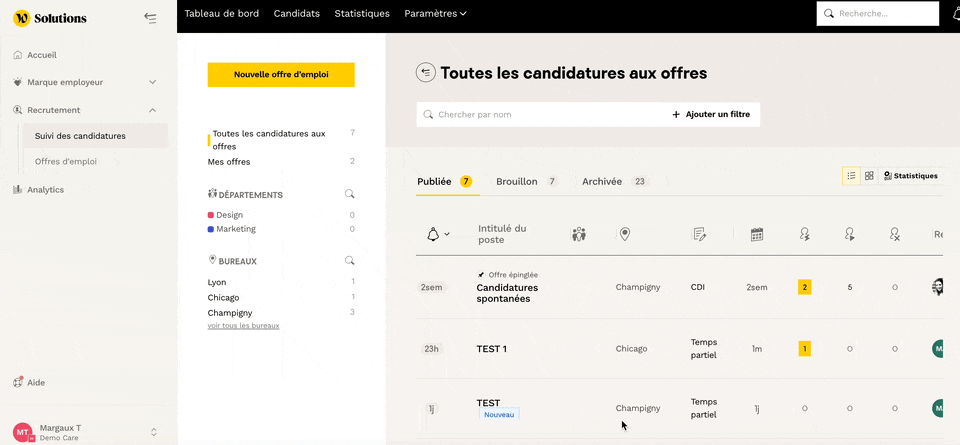
Task: Collapse the Recrutement section
Action: coord(152,110)
